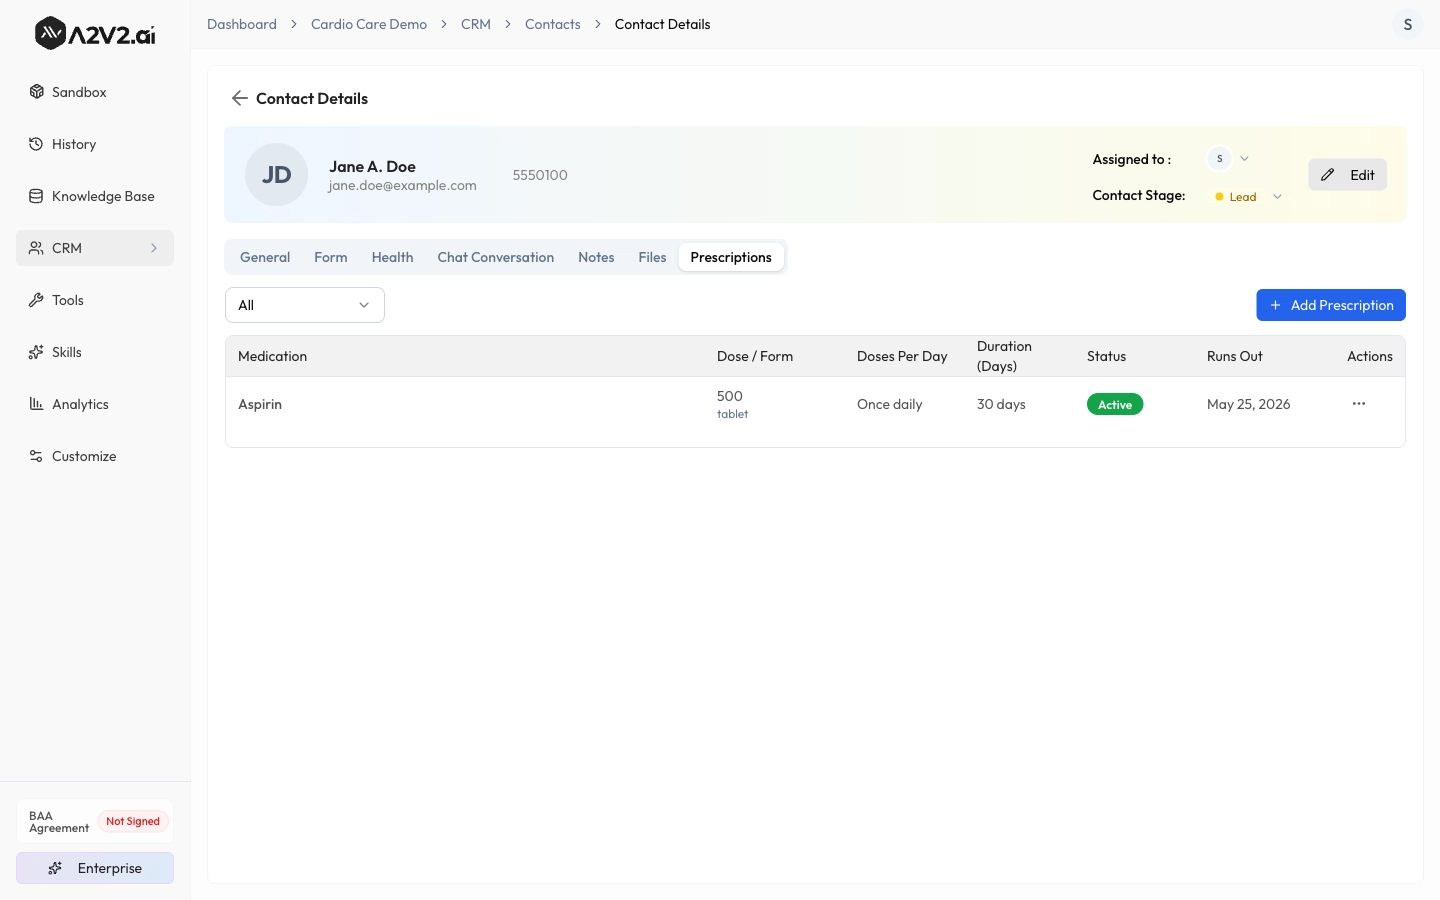This screenshot has height=900, width=1440.
Task: Open History from the sidebar
Action: [x=73, y=144]
